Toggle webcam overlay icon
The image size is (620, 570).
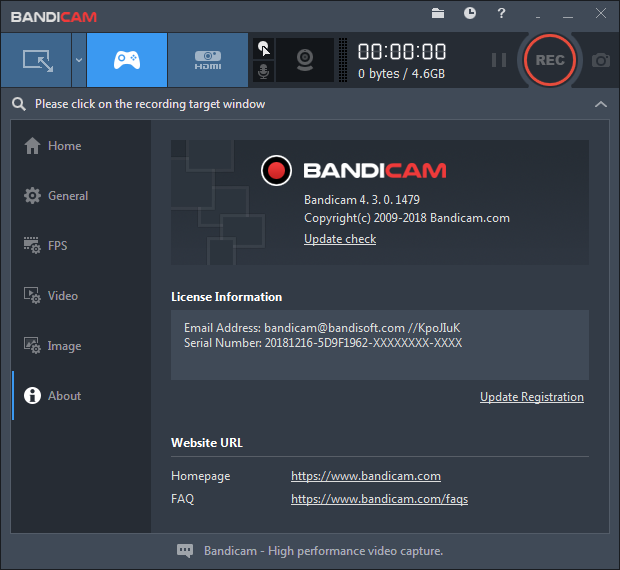tap(305, 60)
